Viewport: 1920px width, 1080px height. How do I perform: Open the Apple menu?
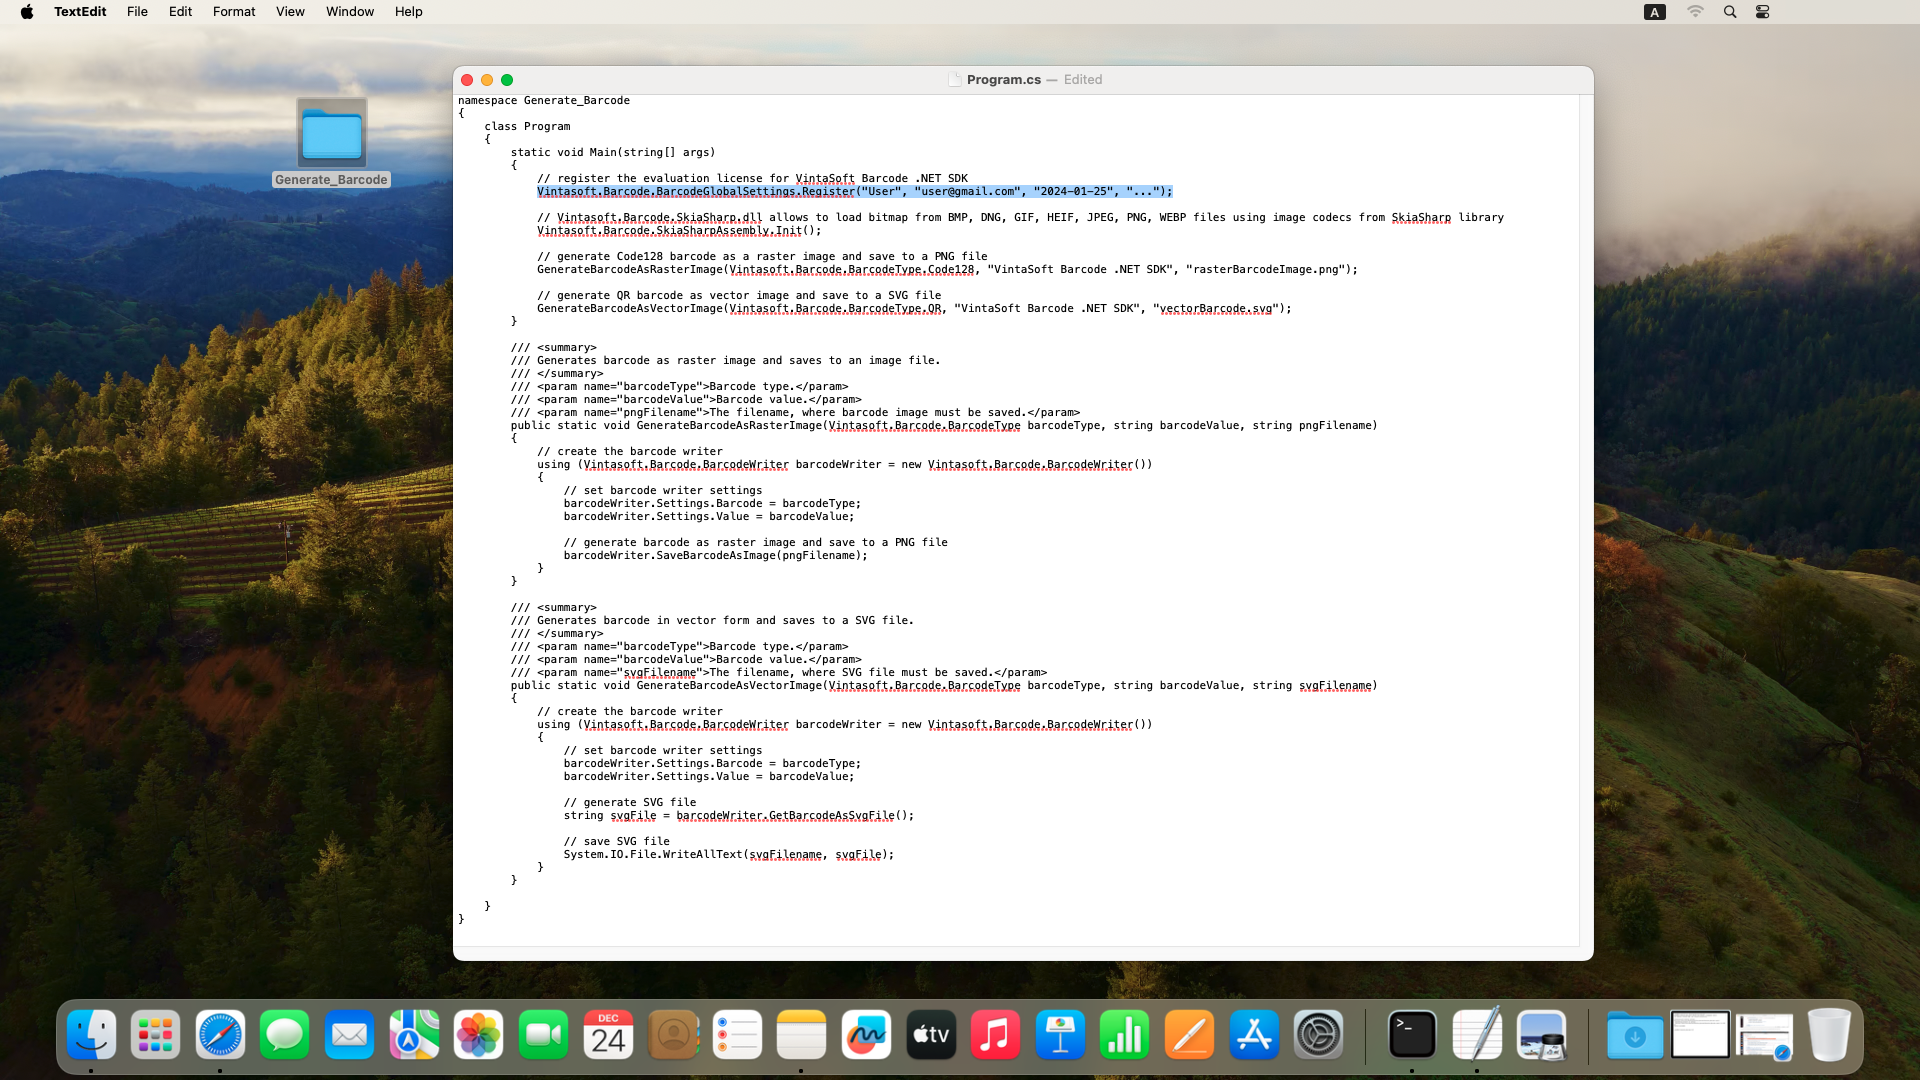(x=27, y=12)
